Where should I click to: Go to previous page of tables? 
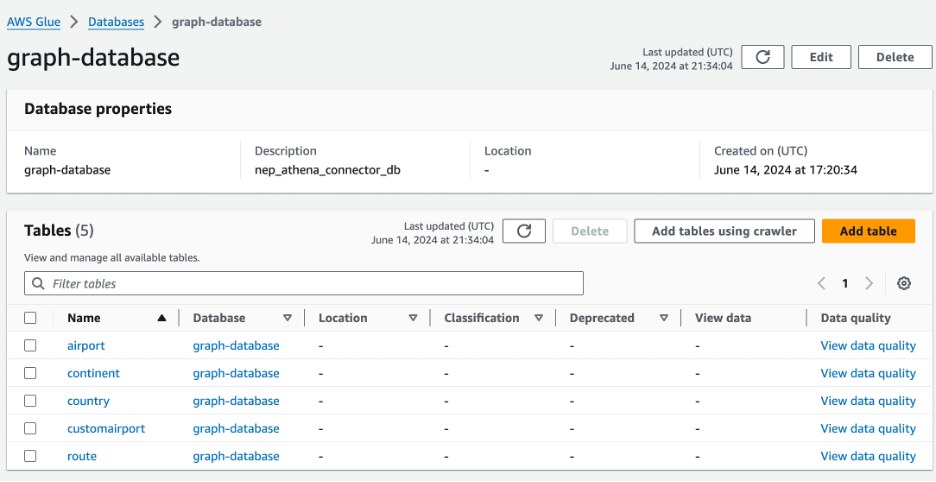click(821, 284)
